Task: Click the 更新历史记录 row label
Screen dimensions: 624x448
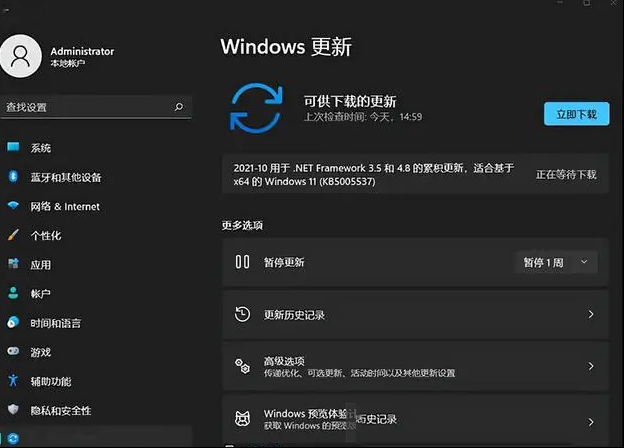Action: coord(294,315)
